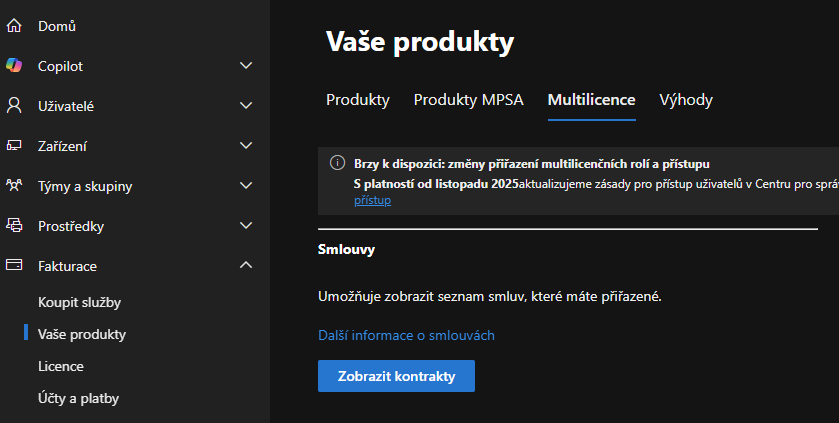Expand the Zařízení menu chevron
839x423 pixels.
(247, 146)
